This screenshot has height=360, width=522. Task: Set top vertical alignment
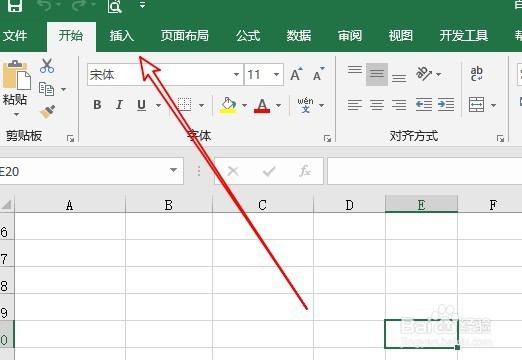(x=355, y=70)
